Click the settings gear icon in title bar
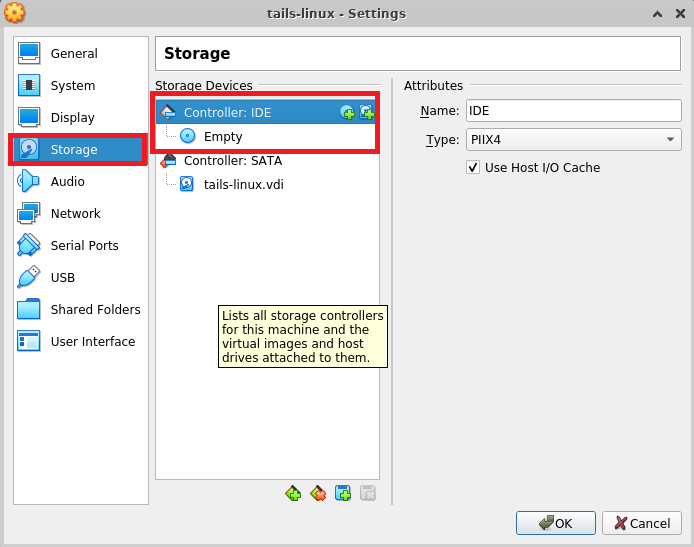The width and height of the screenshot is (694, 547). tap(15, 13)
